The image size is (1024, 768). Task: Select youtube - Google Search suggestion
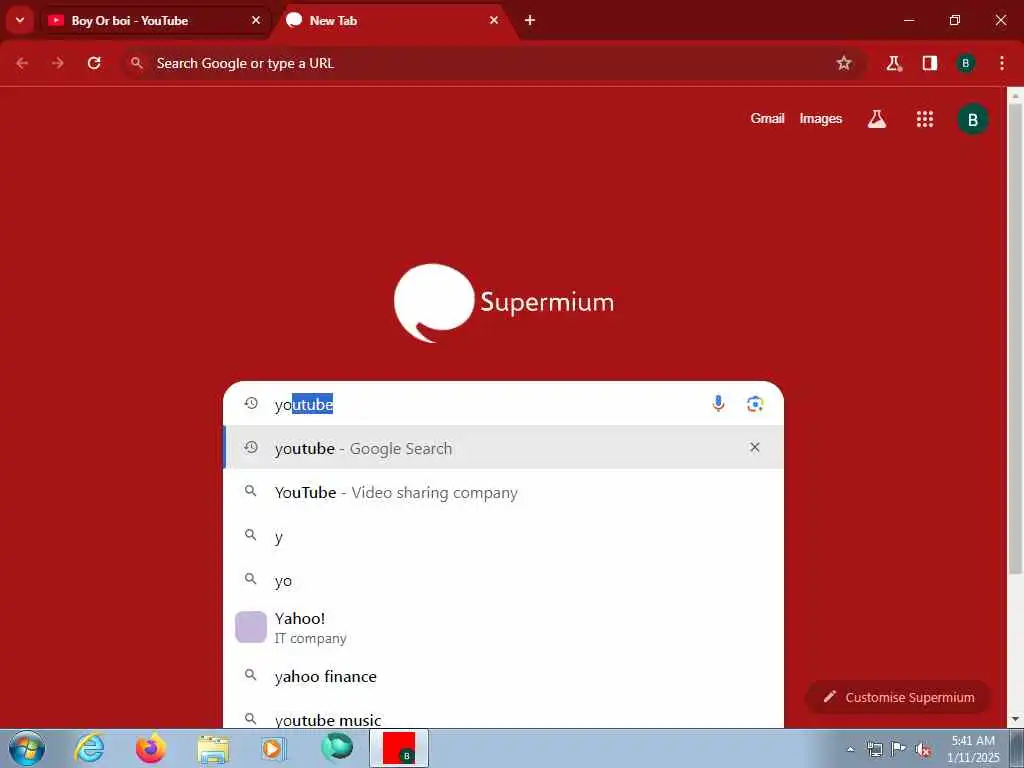[x=503, y=448]
